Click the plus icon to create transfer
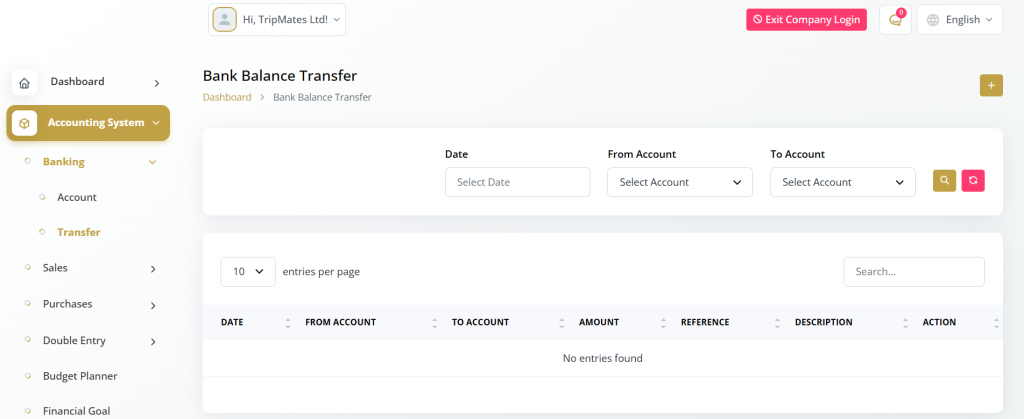The width and height of the screenshot is (1024, 419). coord(991,85)
